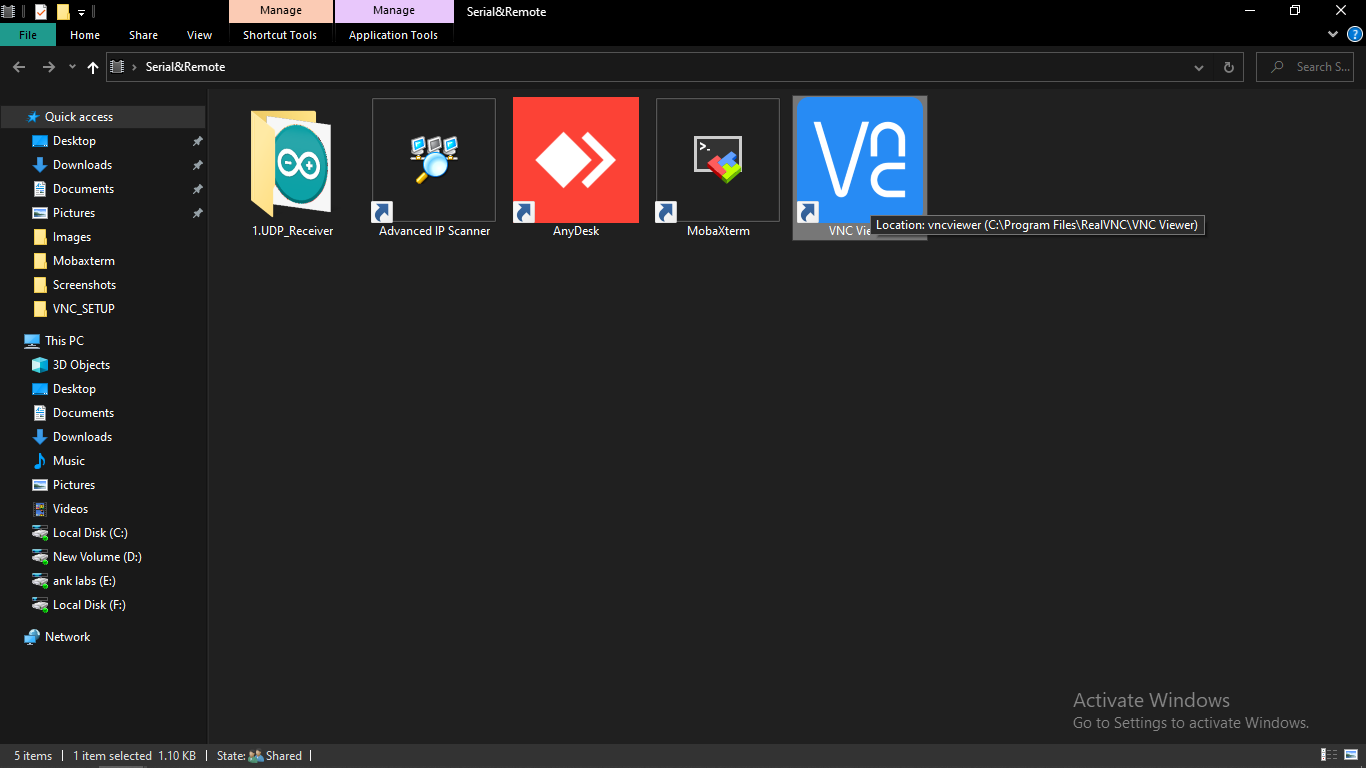
Task: Switch to Large icons view in status bar
Action: pos(1351,755)
